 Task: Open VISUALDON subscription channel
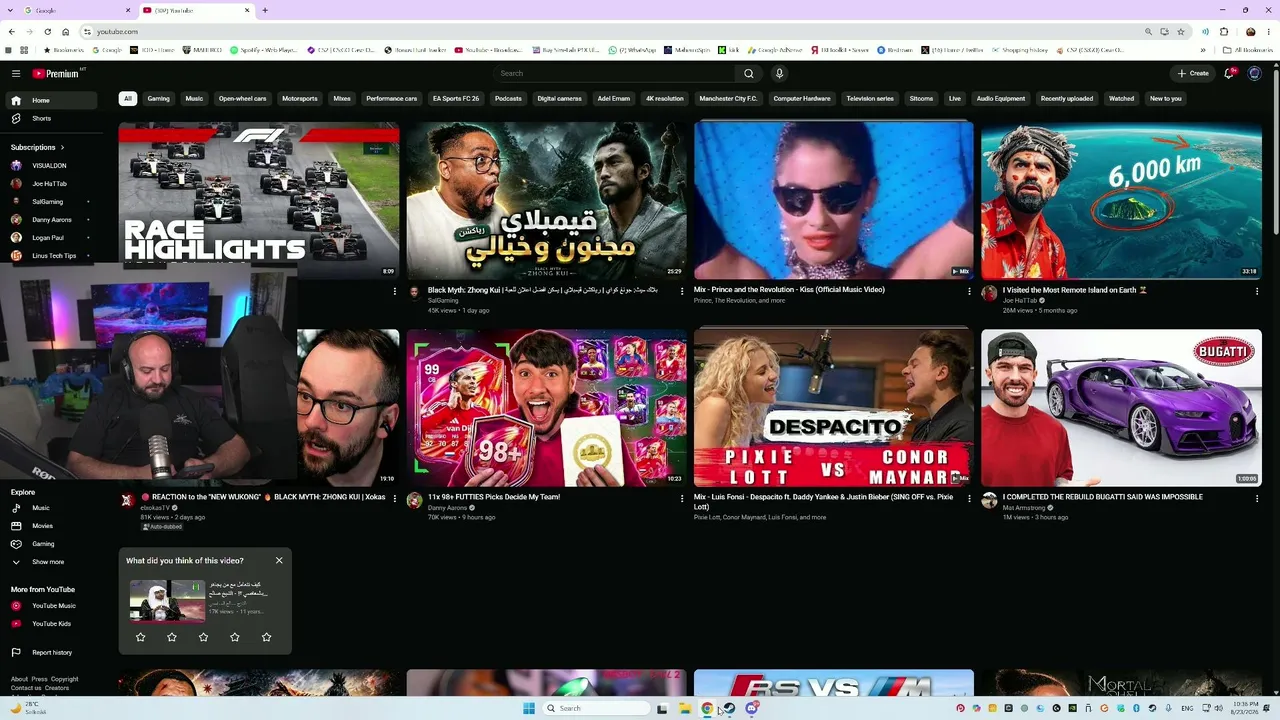coord(50,166)
